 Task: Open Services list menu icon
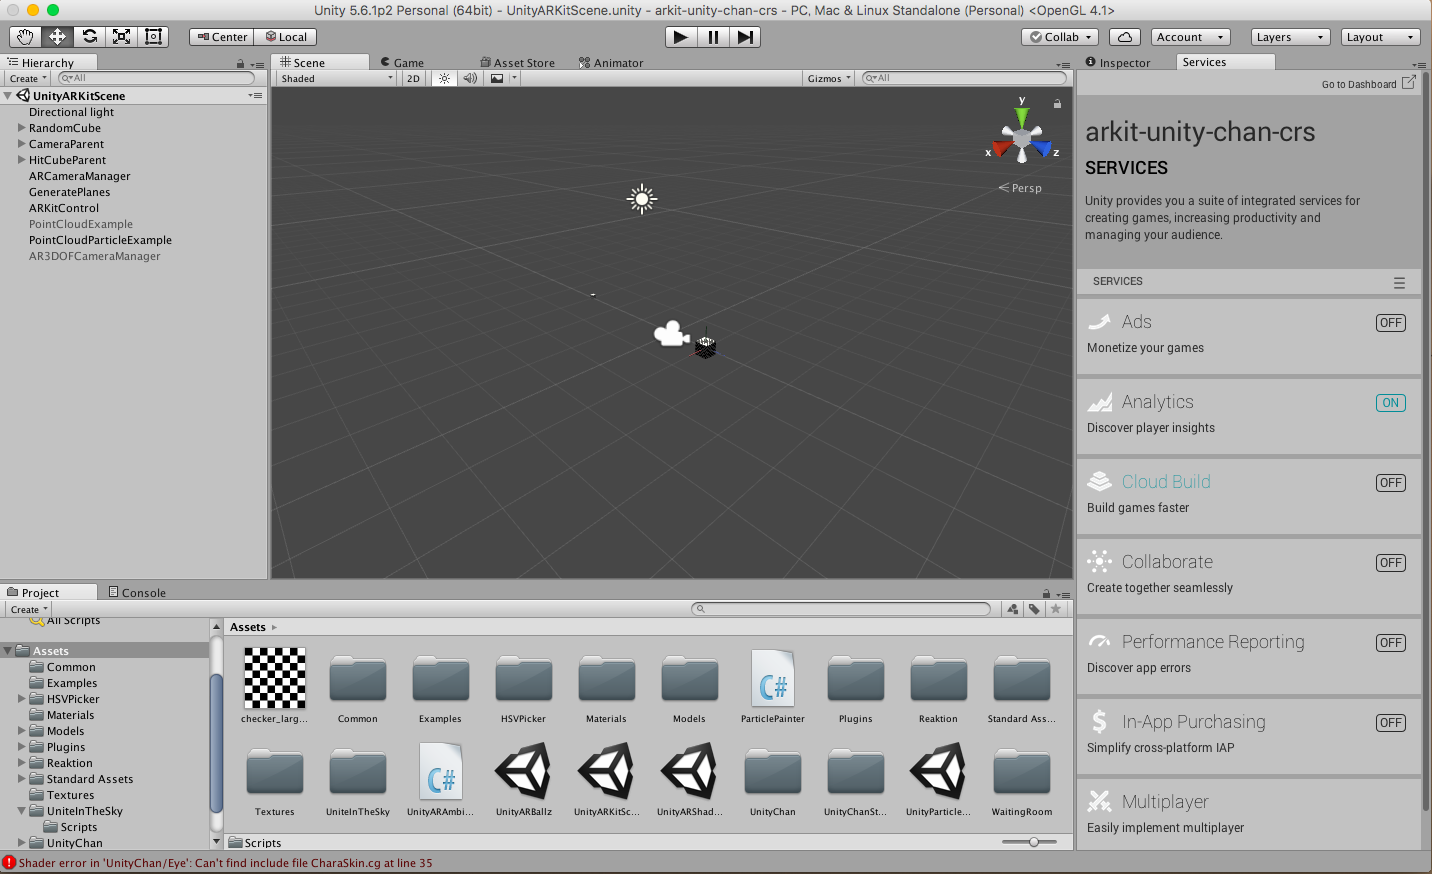(x=1399, y=283)
